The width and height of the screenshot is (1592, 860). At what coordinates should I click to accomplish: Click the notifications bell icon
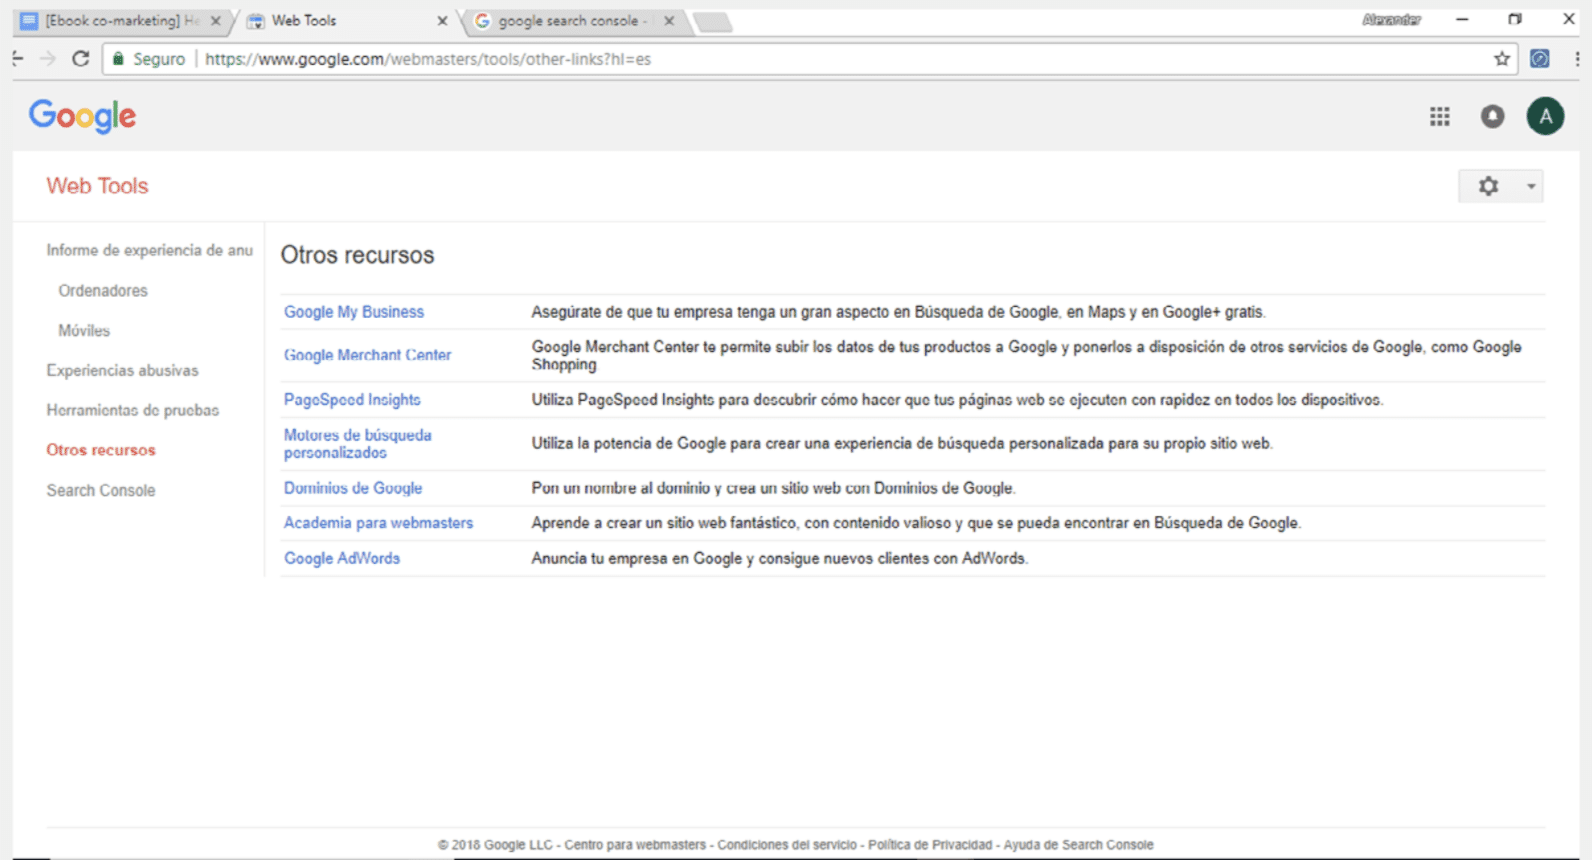point(1492,117)
